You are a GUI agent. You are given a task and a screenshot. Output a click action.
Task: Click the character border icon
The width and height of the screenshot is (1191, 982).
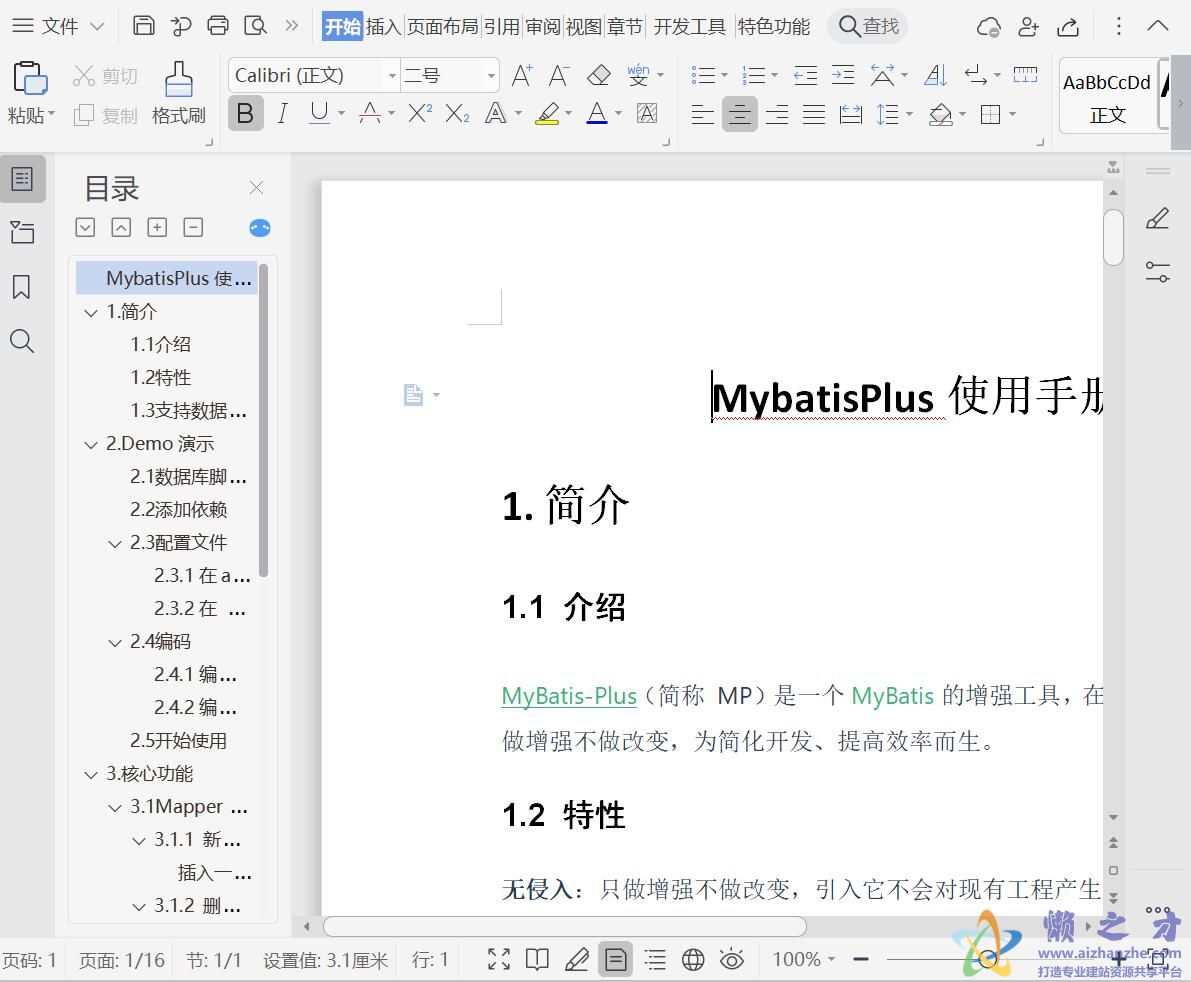tap(647, 114)
